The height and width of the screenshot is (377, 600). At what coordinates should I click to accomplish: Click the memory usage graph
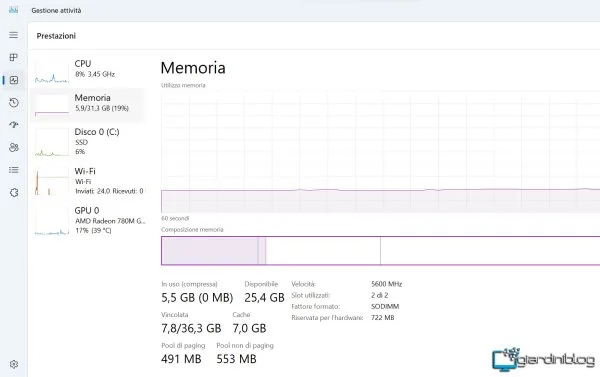(x=380, y=152)
